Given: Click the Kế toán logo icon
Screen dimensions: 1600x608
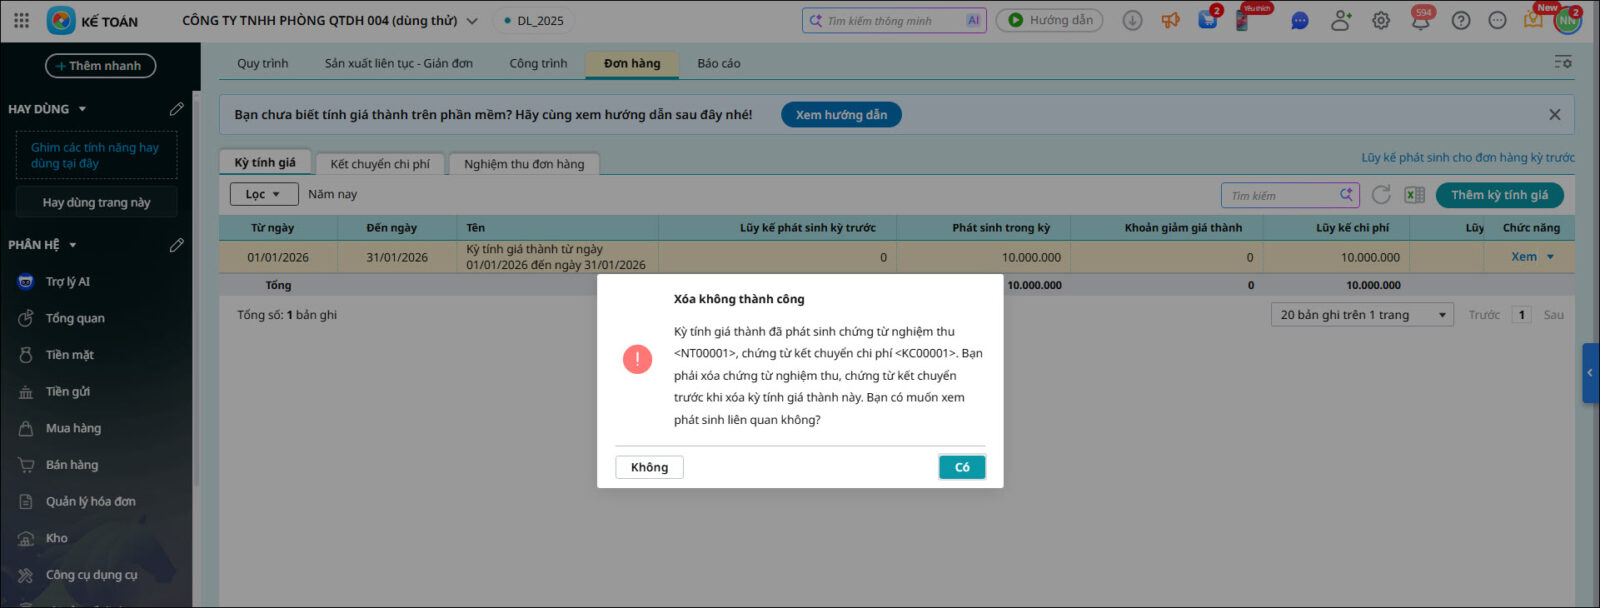Looking at the screenshot, I should [x=61, y=20].
